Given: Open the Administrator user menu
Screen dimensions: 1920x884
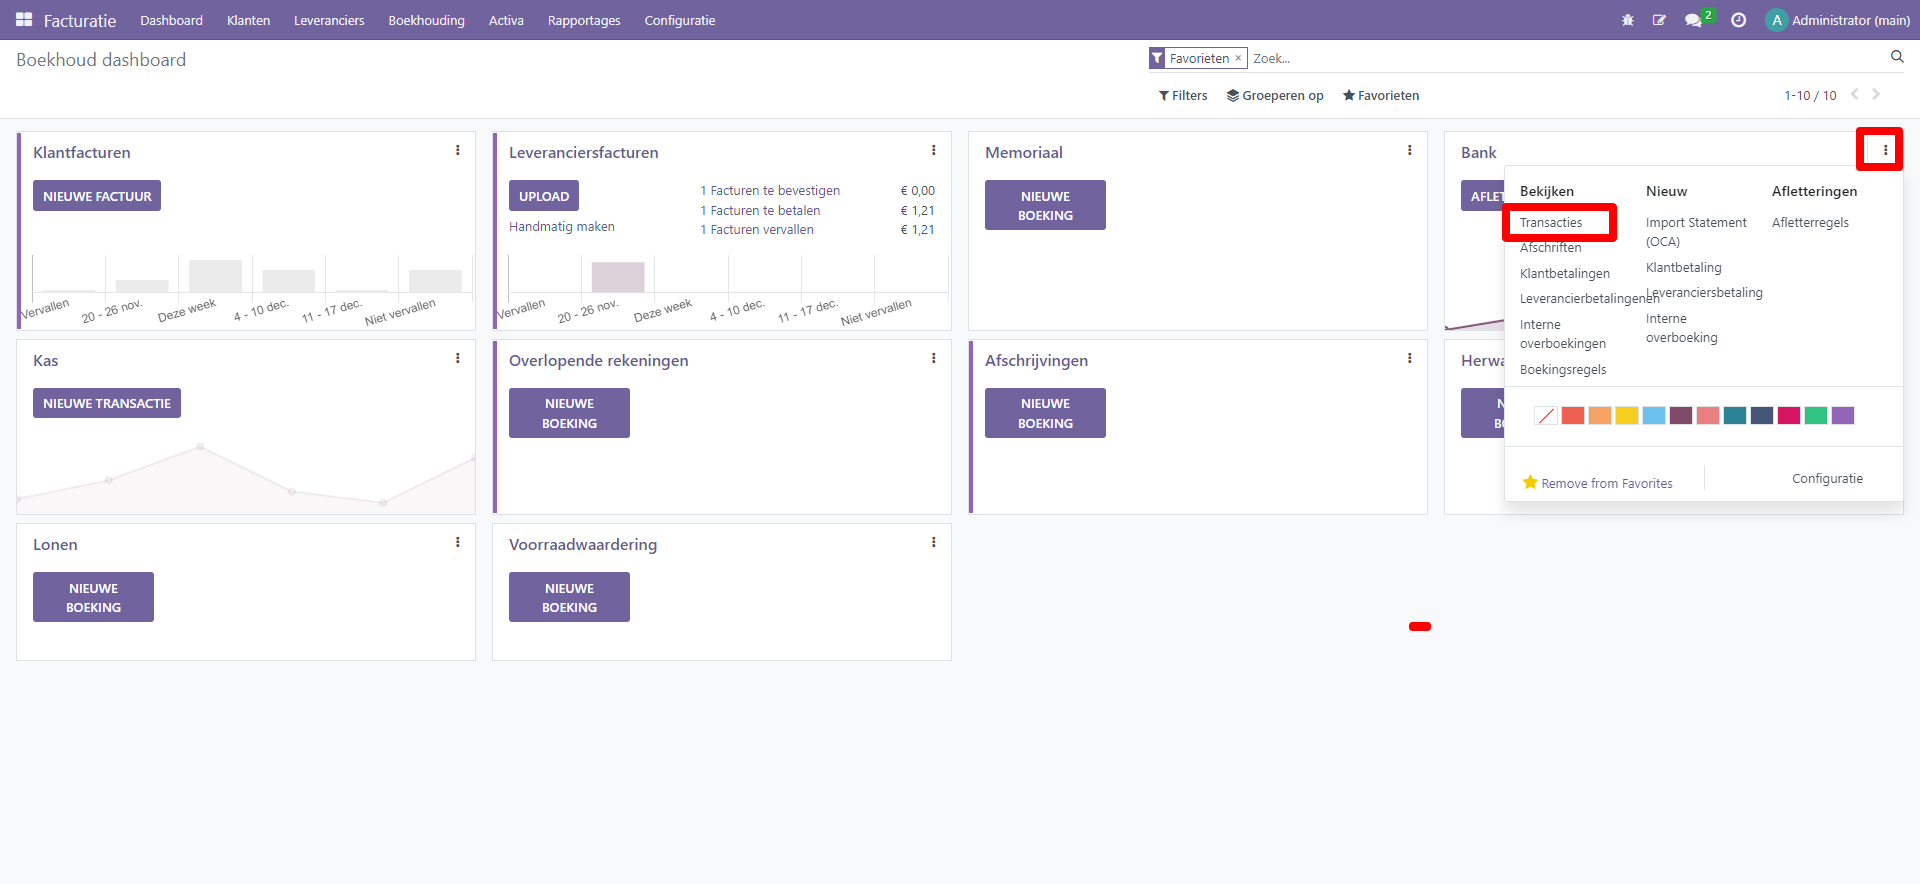Looking at the screenshot, I should point(1838,20).
